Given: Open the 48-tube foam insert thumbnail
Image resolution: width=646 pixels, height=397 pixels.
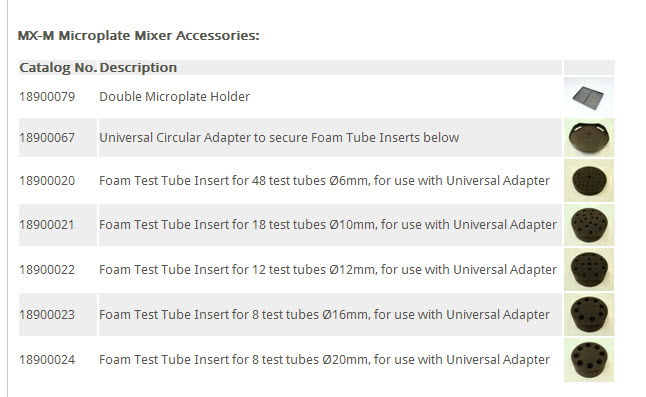Looking at the screenshot, I should (x=589, y=181).
